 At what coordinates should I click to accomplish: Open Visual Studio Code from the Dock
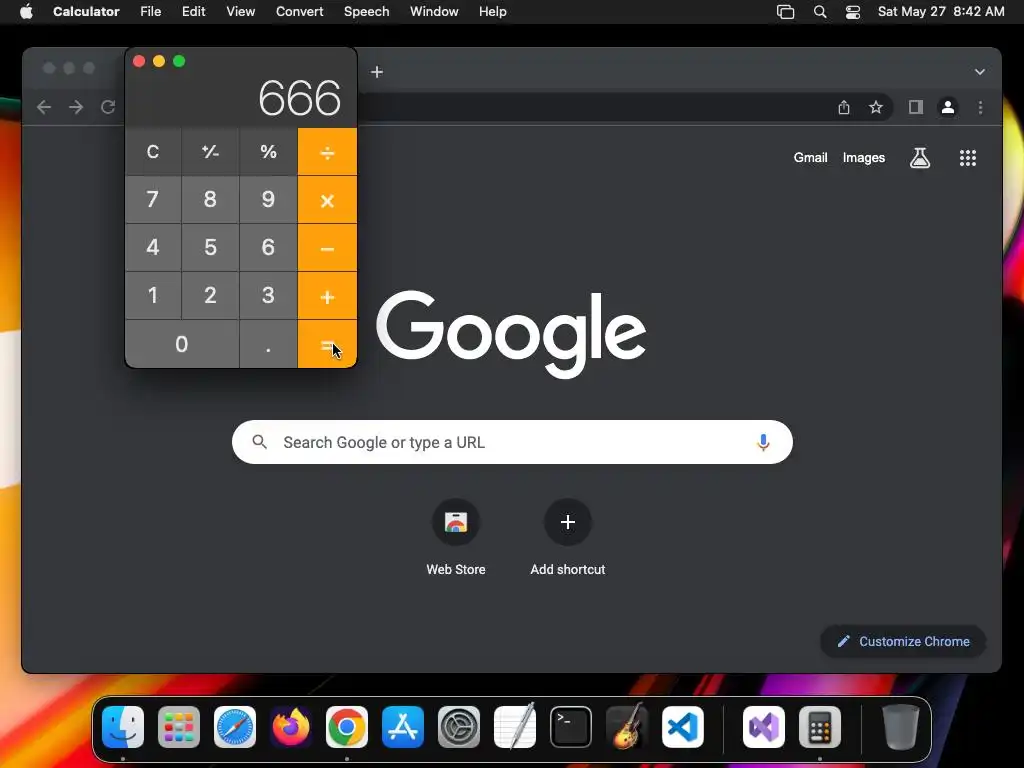pos(683,727)
